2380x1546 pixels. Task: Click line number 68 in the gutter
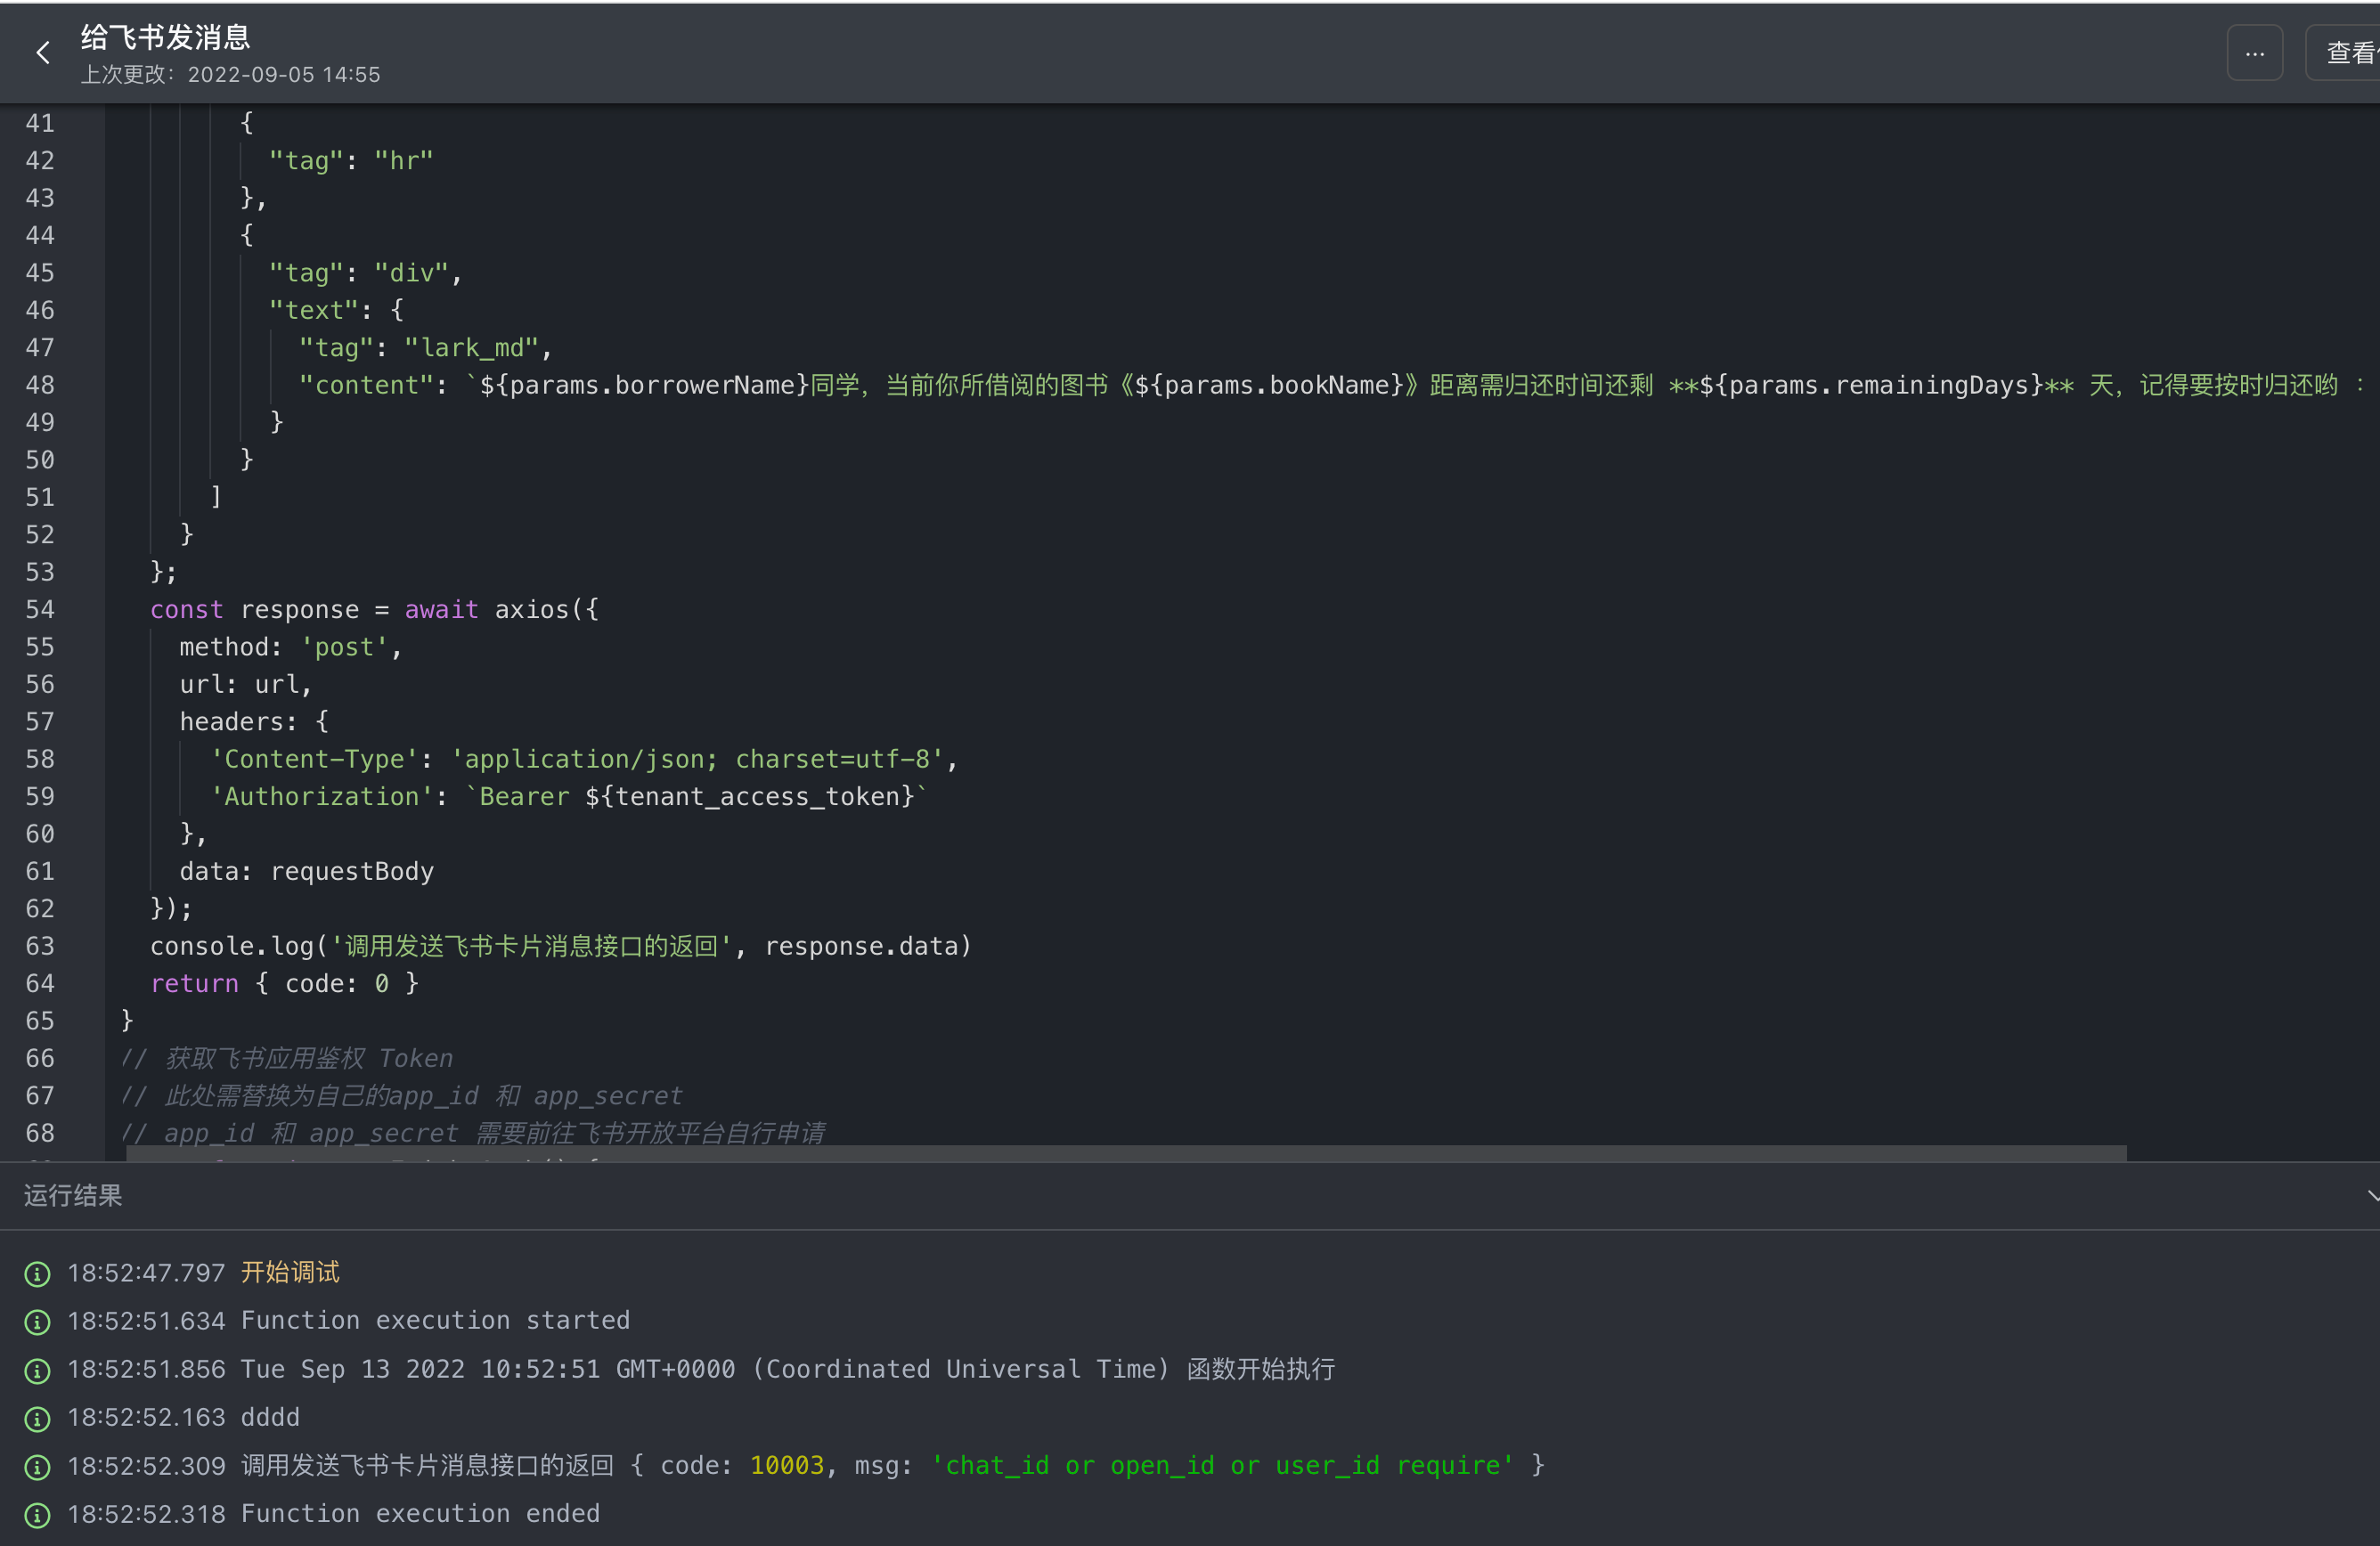click(40, 1133)
